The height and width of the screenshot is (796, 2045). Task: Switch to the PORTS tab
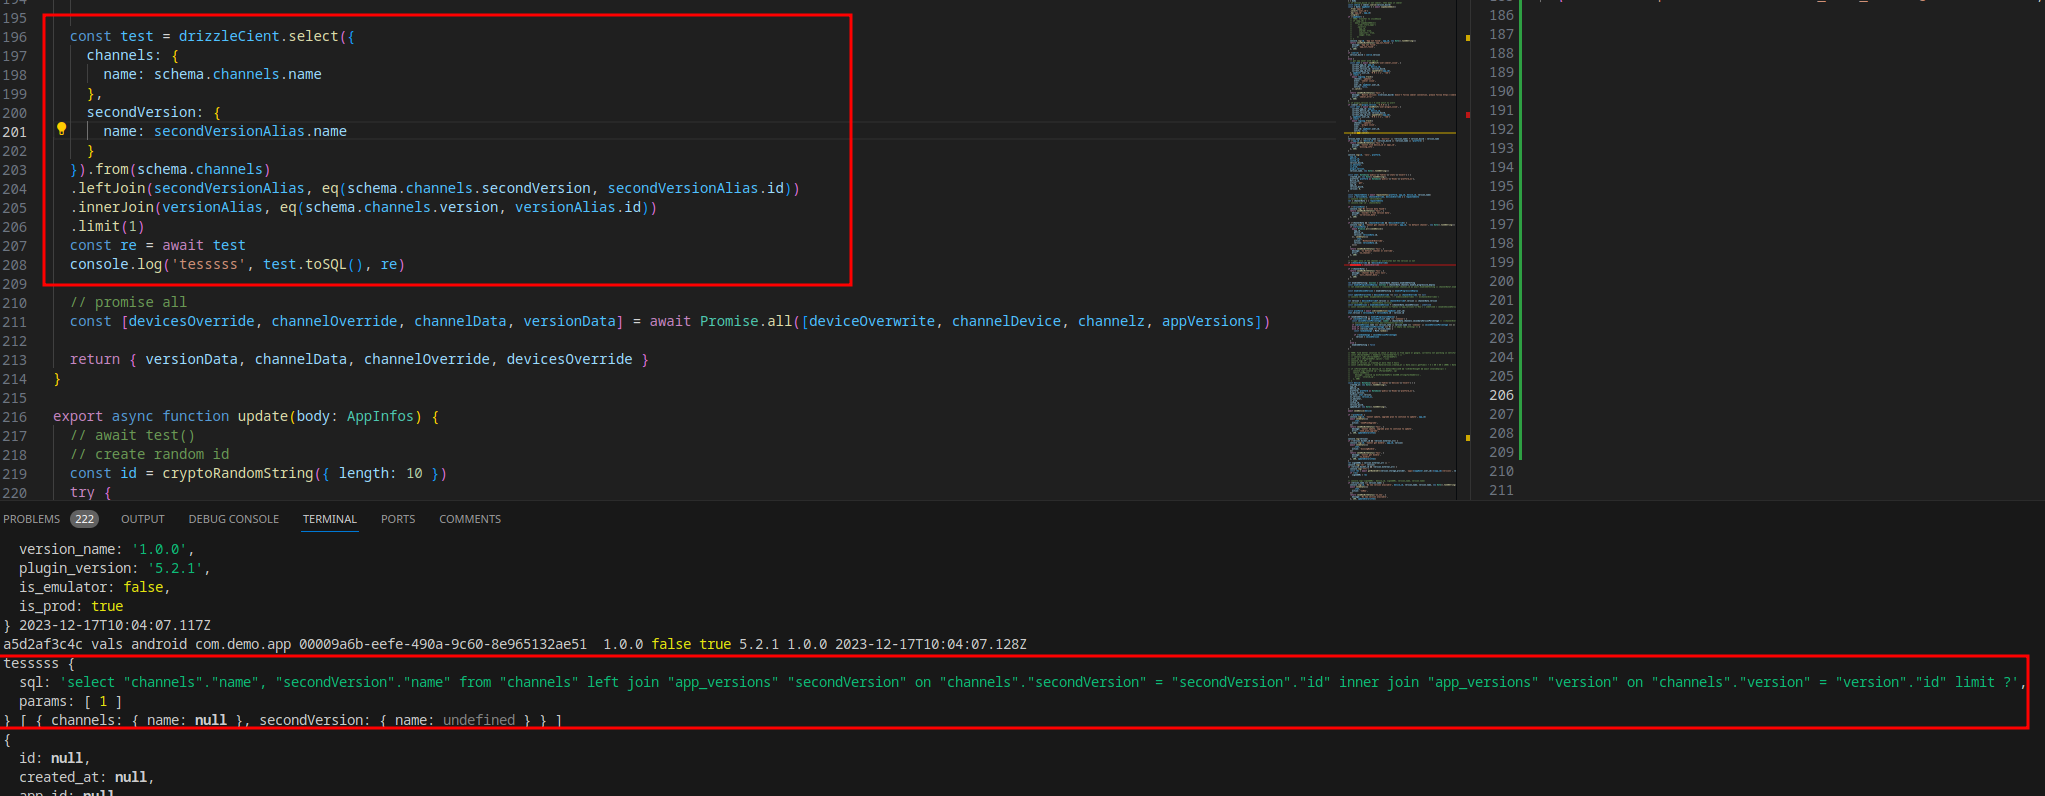click(x=398, y=519)
